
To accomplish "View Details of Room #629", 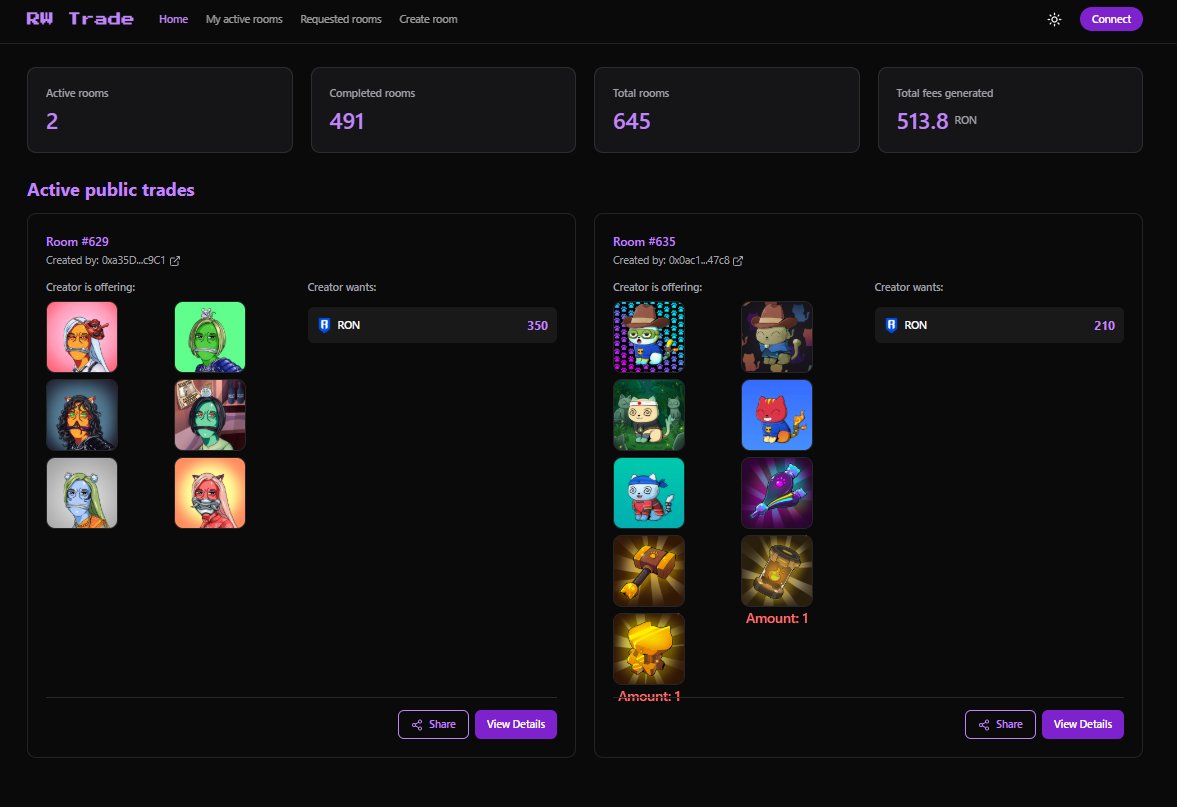I will [x=516, y=724].
